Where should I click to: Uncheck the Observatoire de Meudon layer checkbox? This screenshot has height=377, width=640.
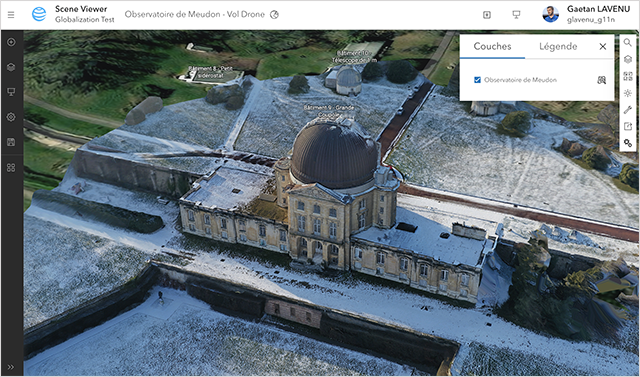point(477,80)
